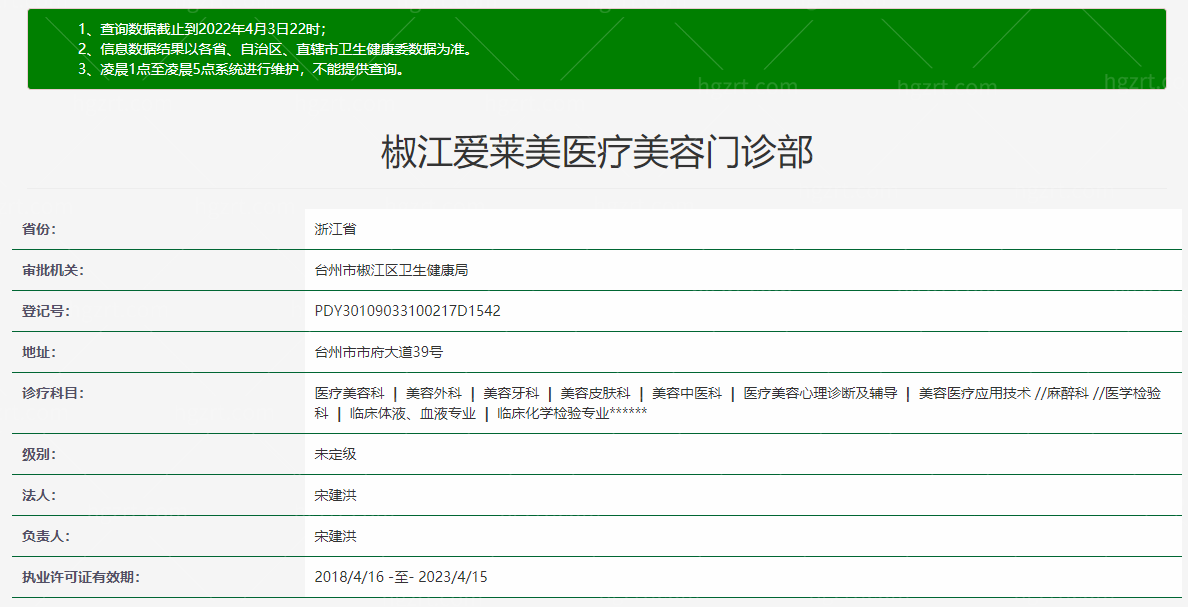Click the 美容牙科 entry
The width and height of the screenshot is (1188, 607).
511,393
